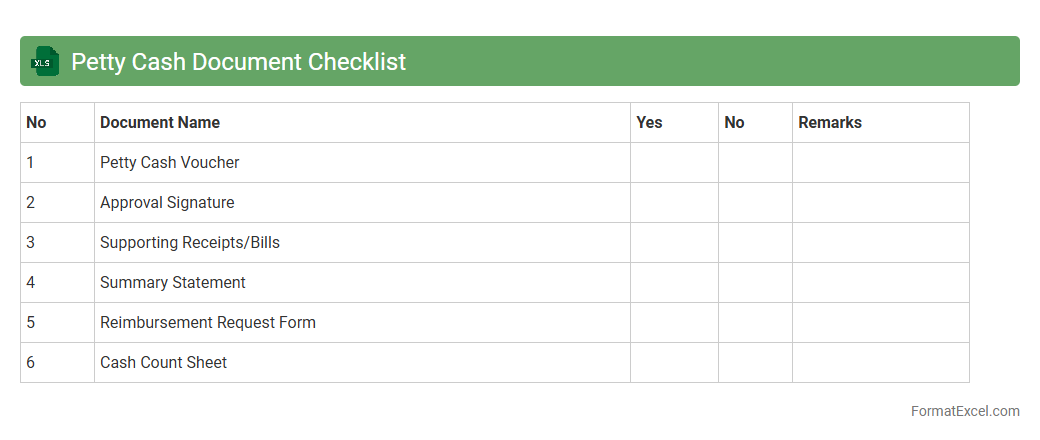1040x440 pixels.
Task: Select the Yes column header
Action: pyautogui.click(x=649, y=122)
